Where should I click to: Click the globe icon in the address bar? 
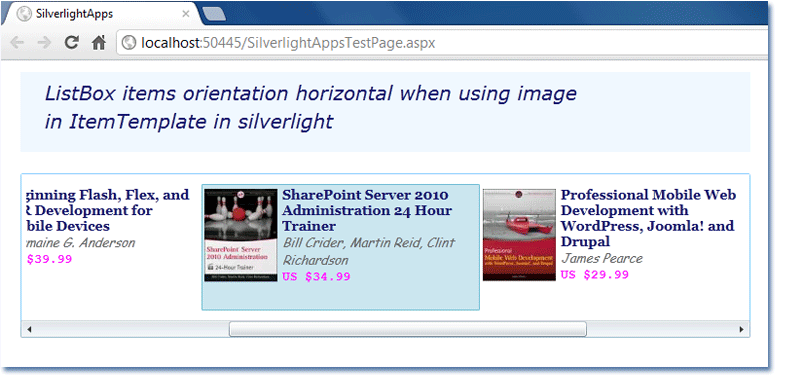129,43
